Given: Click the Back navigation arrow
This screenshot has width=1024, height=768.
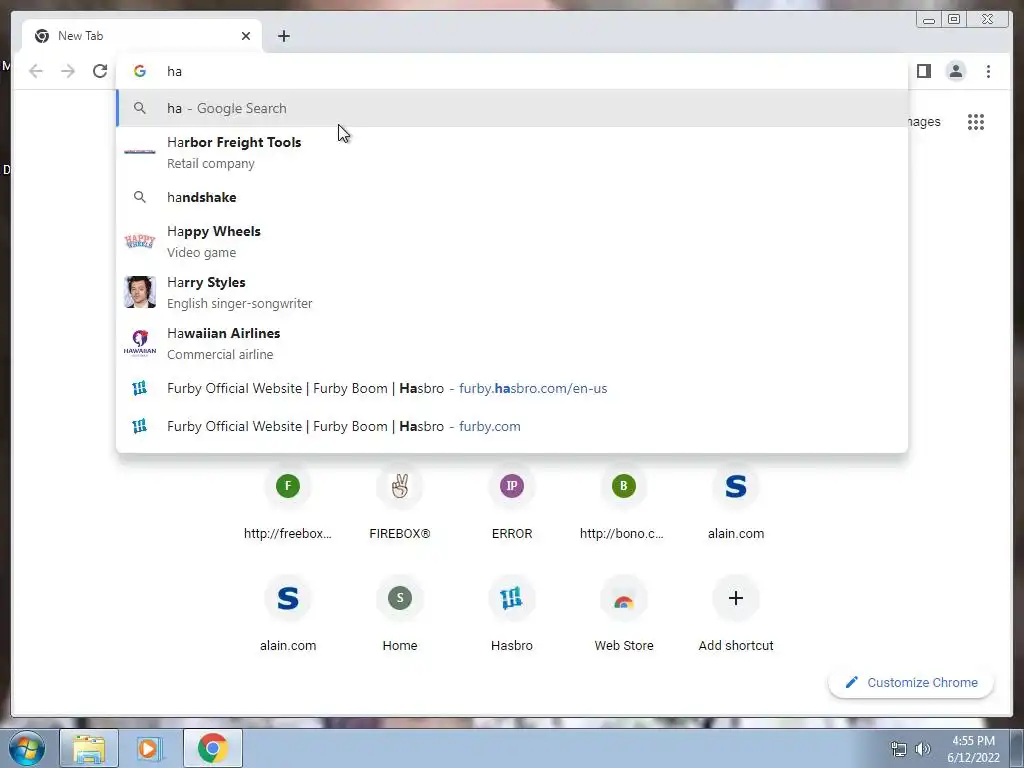Looking at the screenshot, I should tap(36, 71).
